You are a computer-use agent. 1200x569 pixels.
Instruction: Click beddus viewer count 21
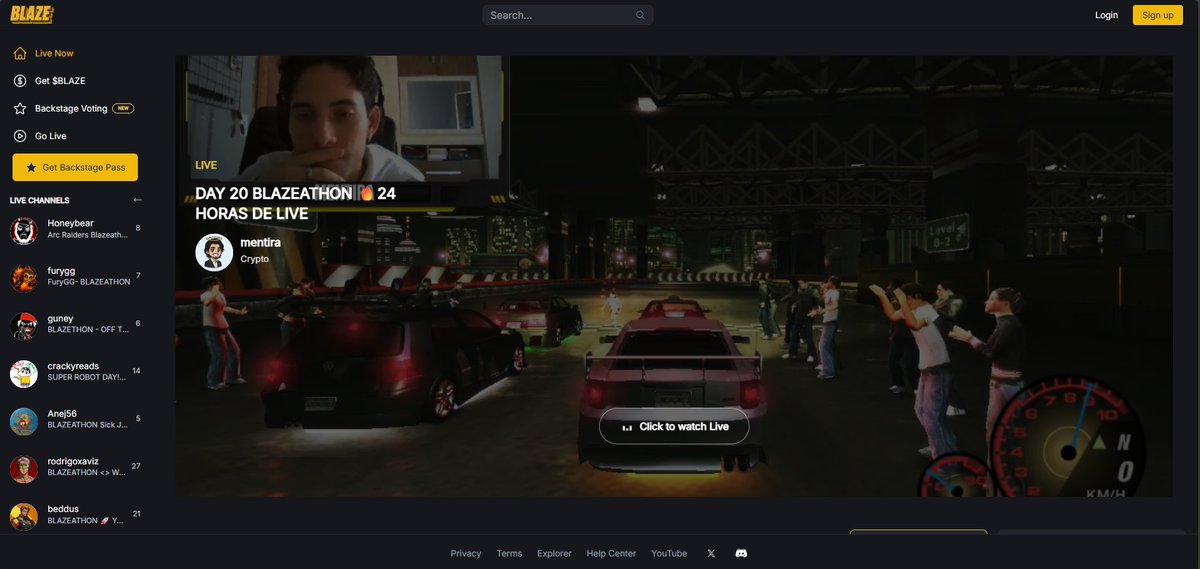[136, 514]
